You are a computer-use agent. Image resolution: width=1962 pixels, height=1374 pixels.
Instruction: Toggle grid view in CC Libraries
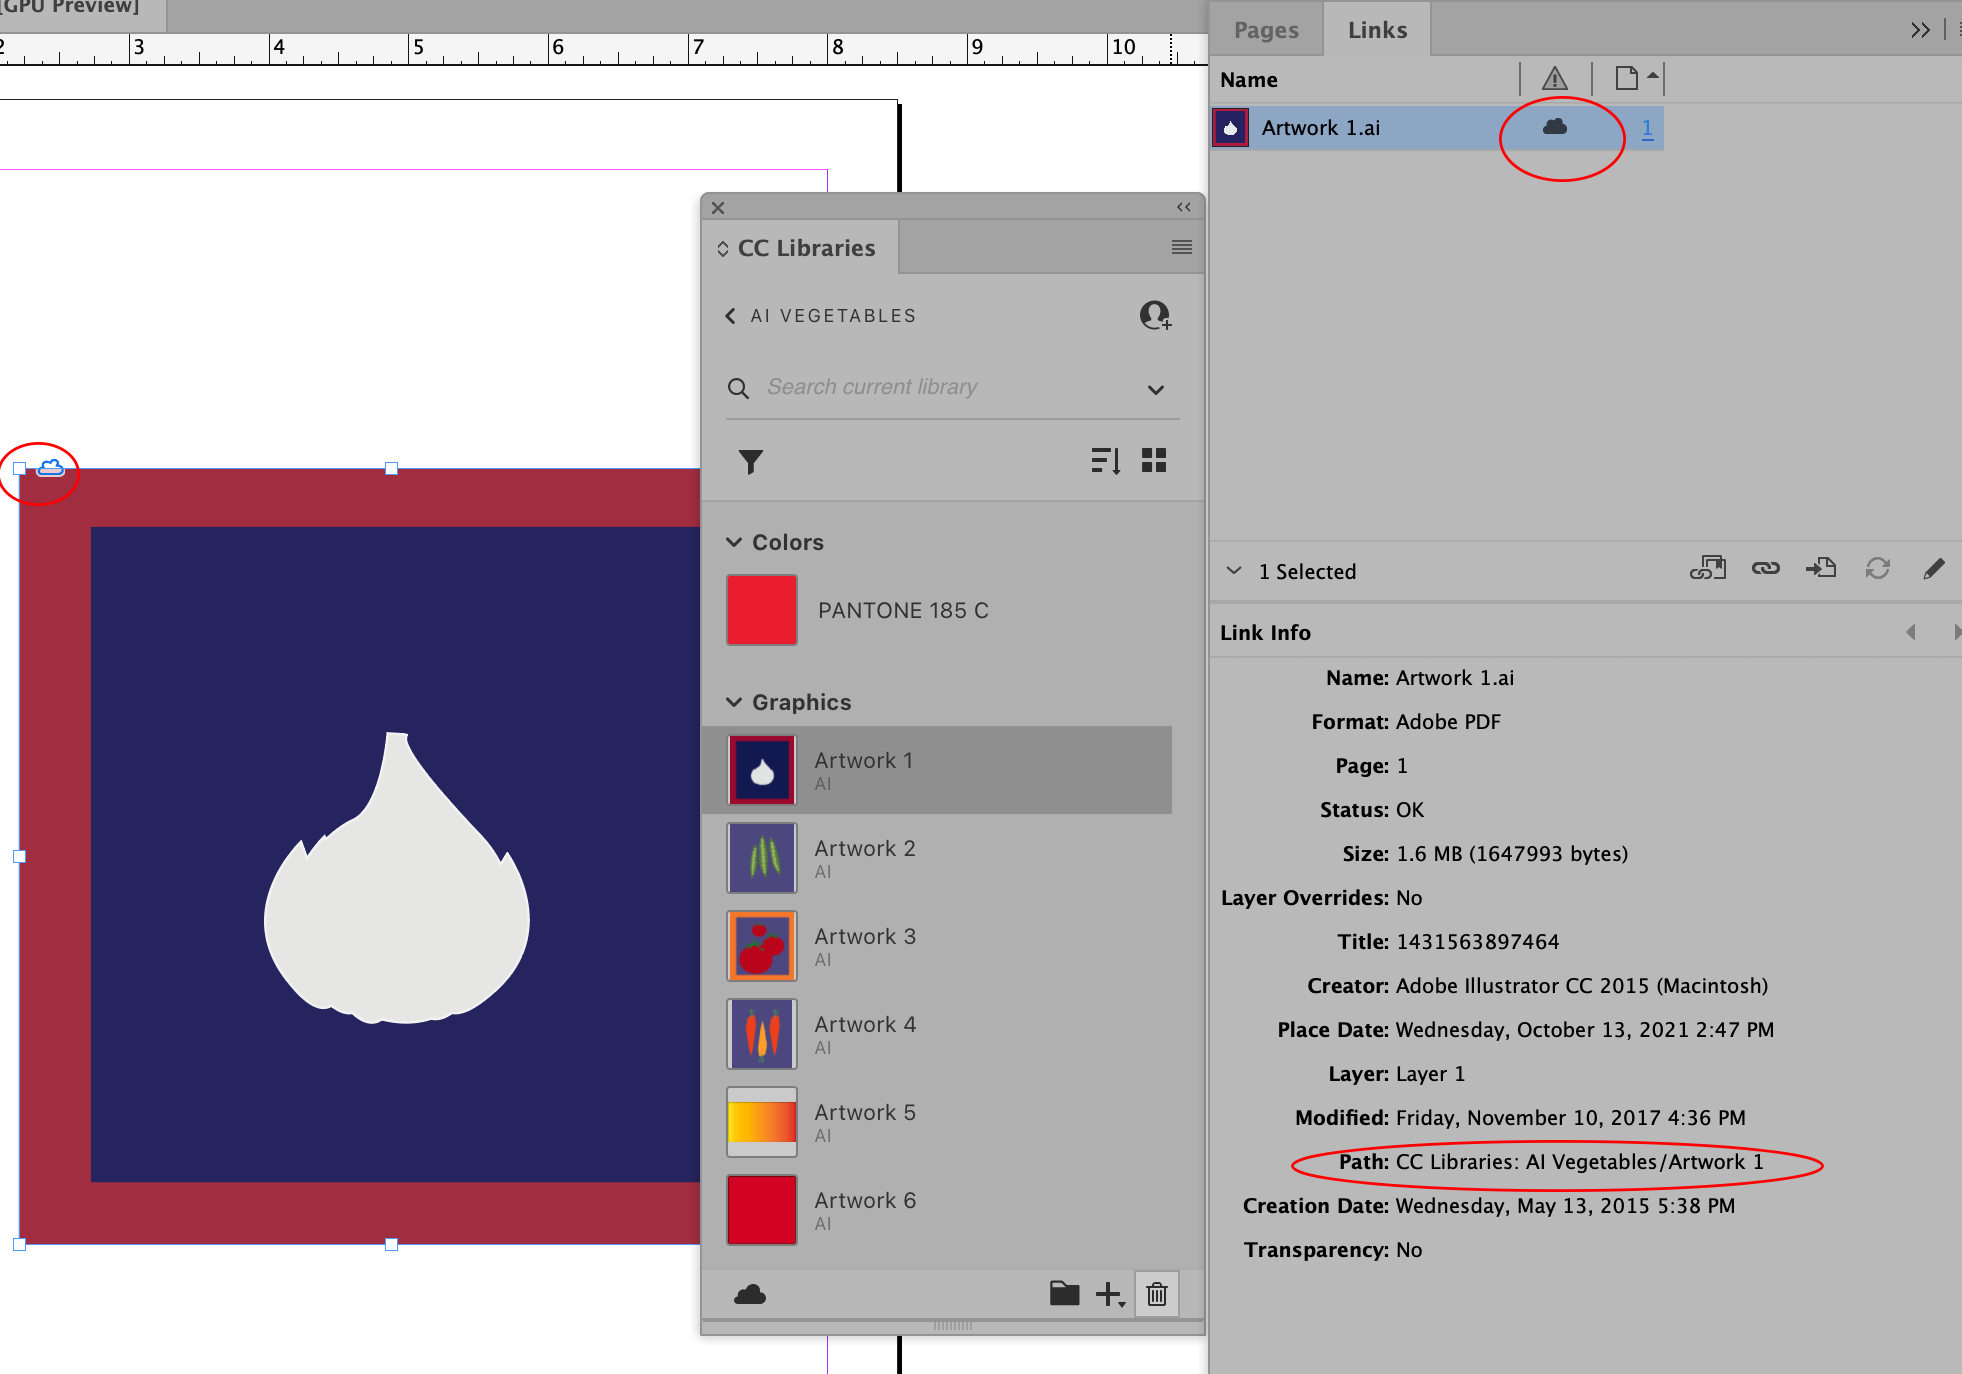click(1154, 460)
